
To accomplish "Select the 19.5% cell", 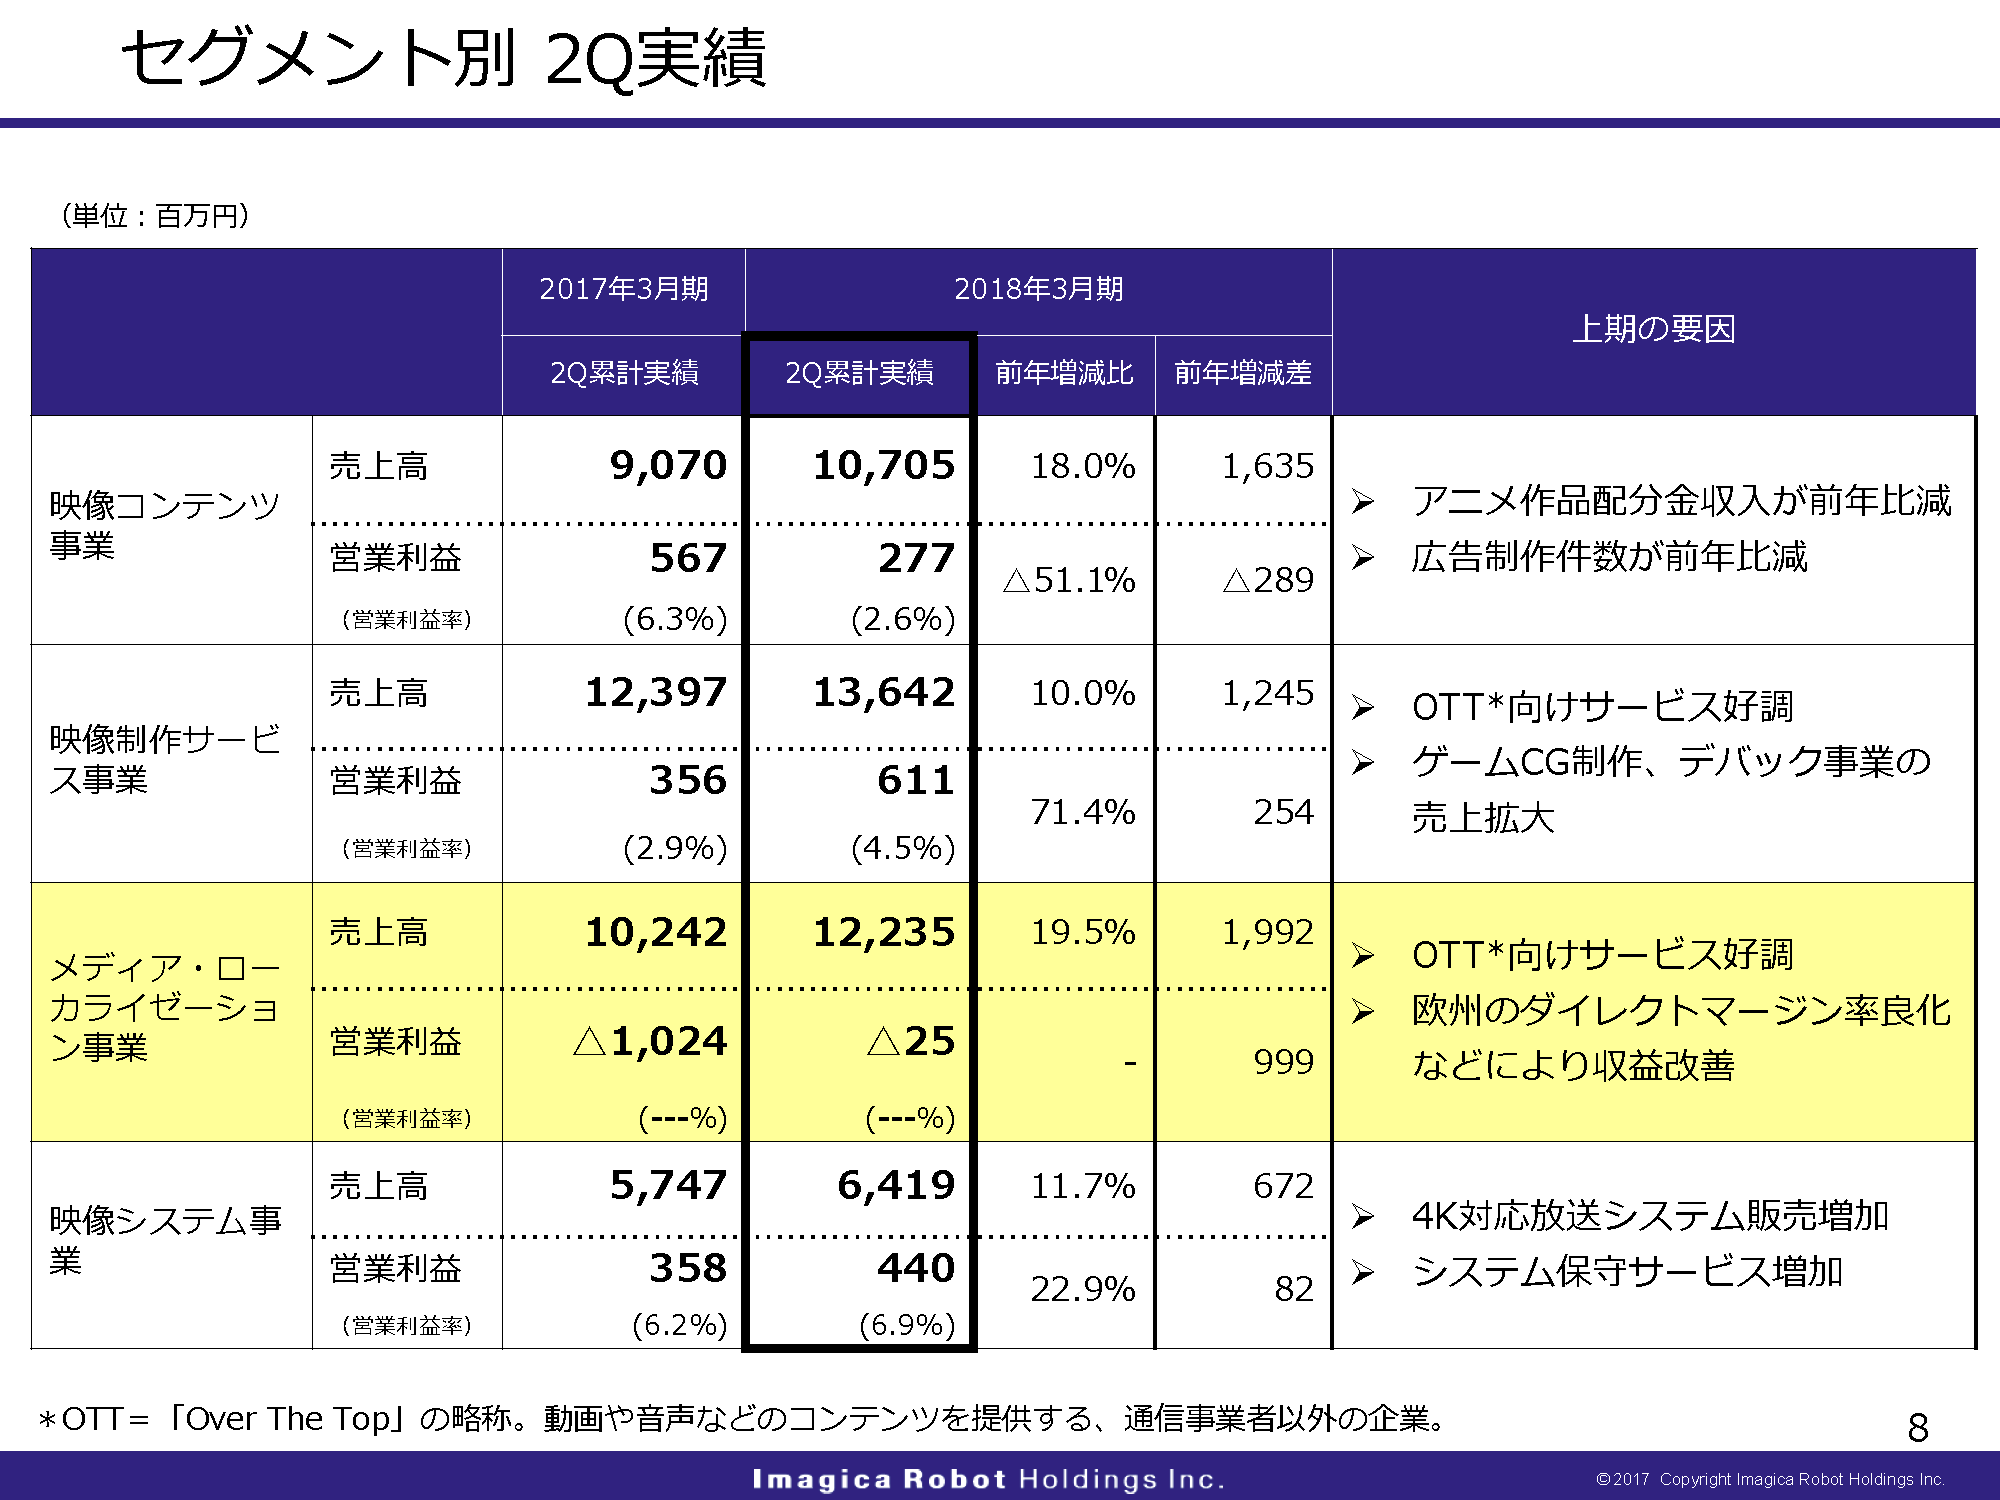I will (1083, 932).
